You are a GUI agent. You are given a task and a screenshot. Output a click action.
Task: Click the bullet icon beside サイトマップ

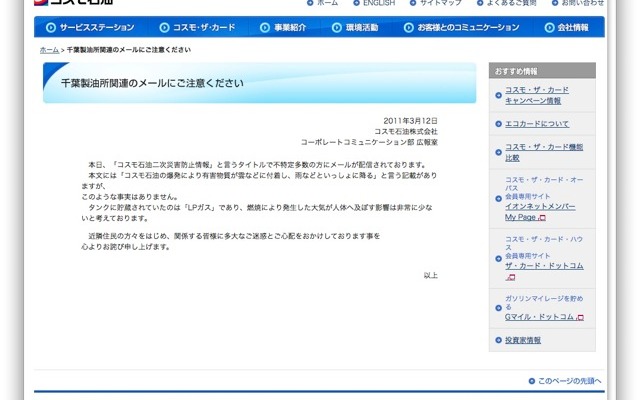[x=413, y=3]
